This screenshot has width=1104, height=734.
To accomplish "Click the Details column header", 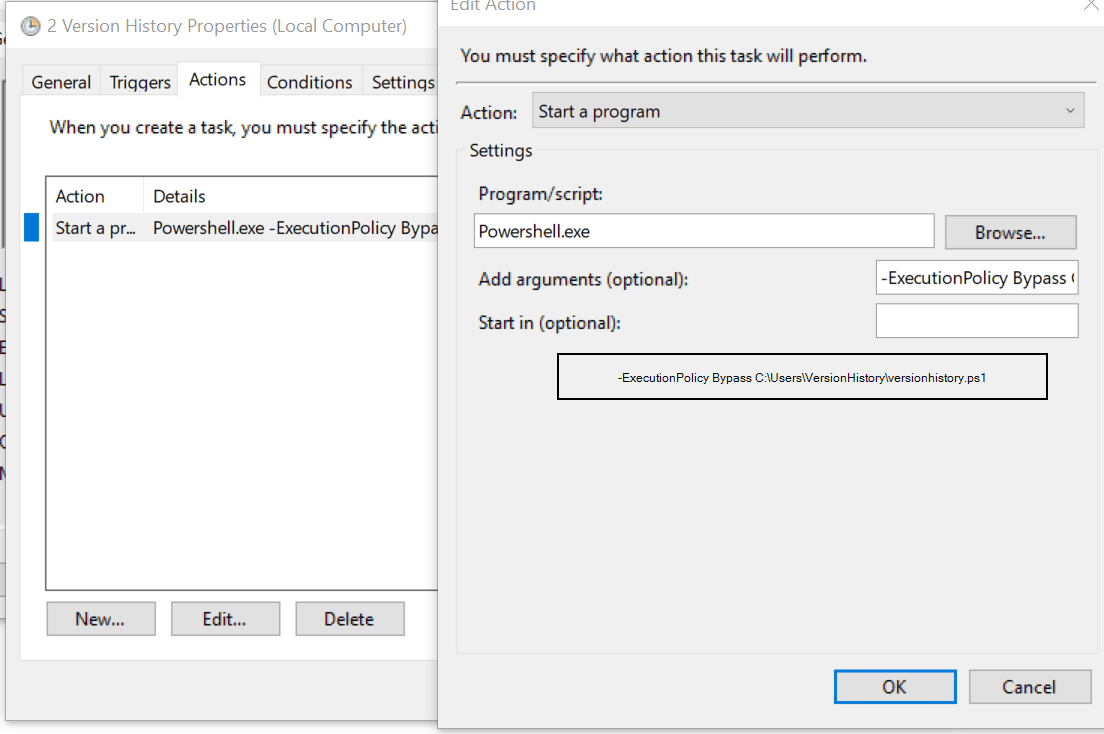I will tap(179, 195).
